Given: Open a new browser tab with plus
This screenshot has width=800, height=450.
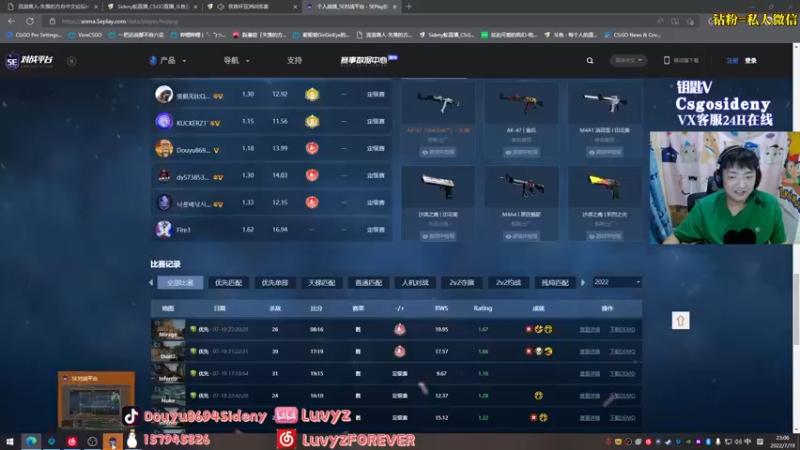Looking at the screenshot, I should [409, 7].
